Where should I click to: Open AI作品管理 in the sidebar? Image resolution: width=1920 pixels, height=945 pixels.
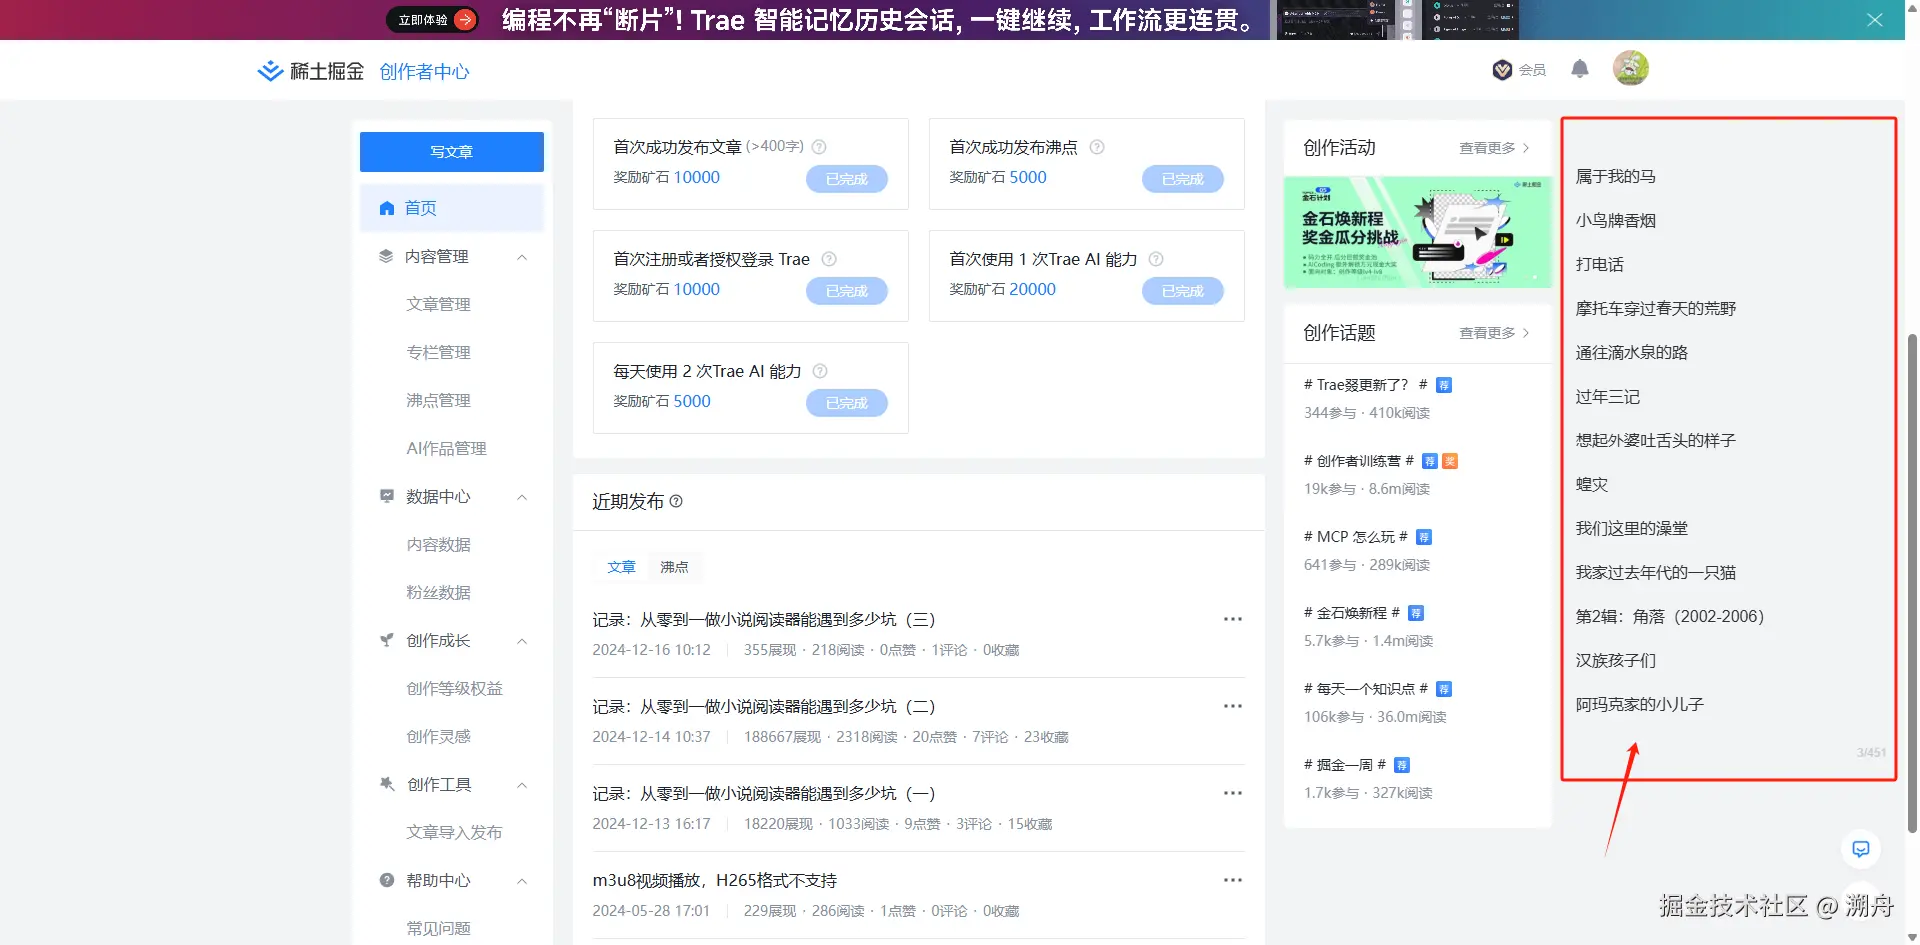pyautogui.click(x=446, y=448)
